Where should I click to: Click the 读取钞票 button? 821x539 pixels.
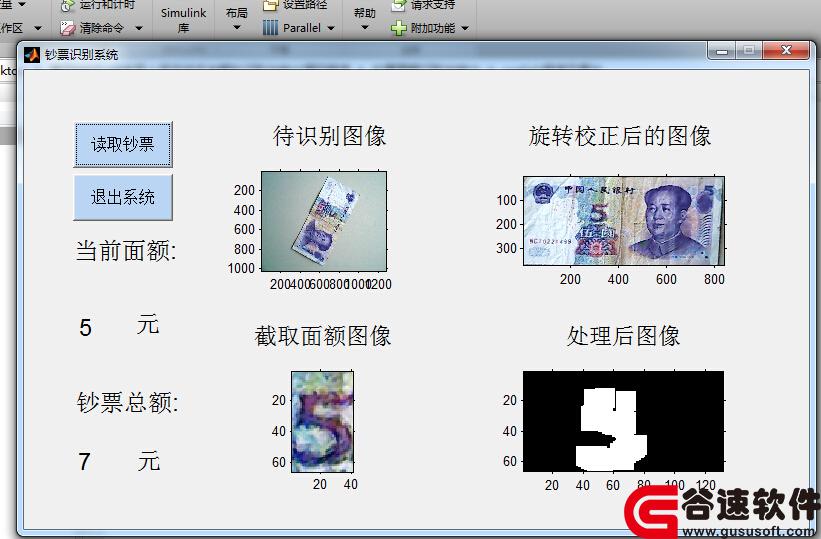pos(123,145)
